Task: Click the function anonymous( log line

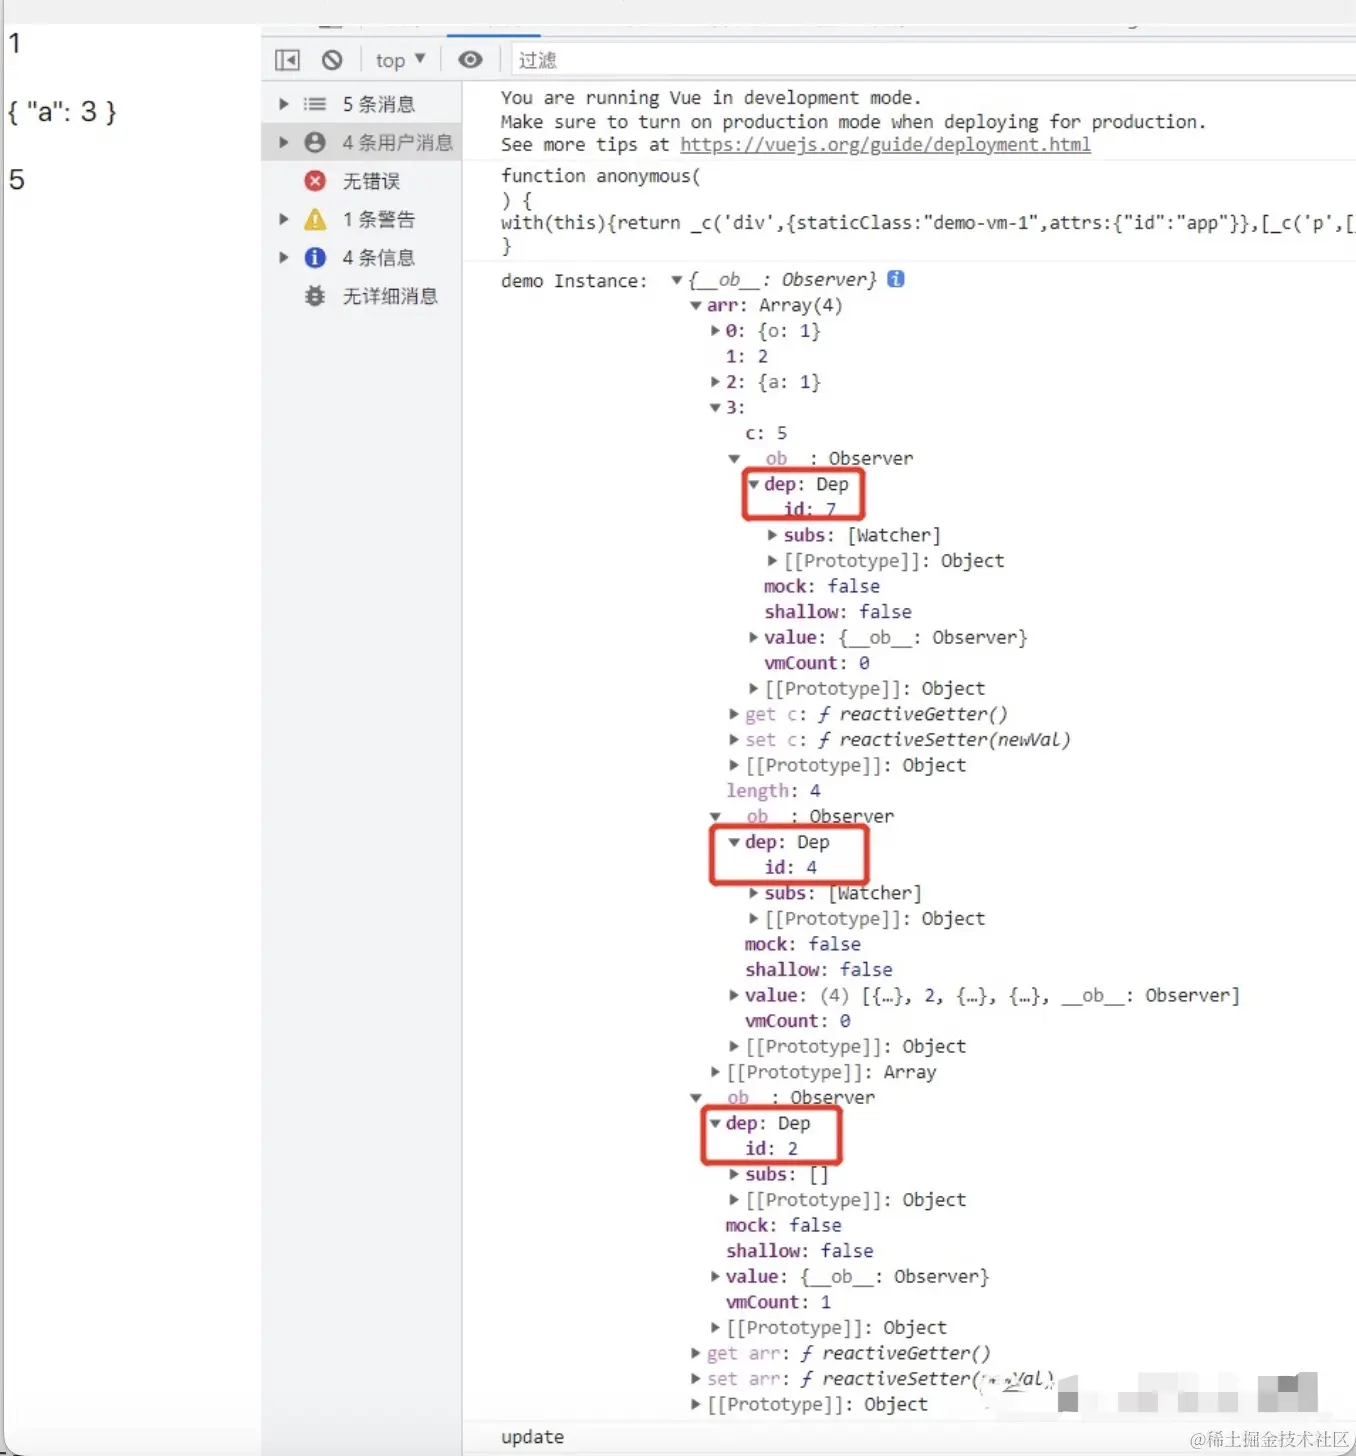Action: click(x=600, y=176)
